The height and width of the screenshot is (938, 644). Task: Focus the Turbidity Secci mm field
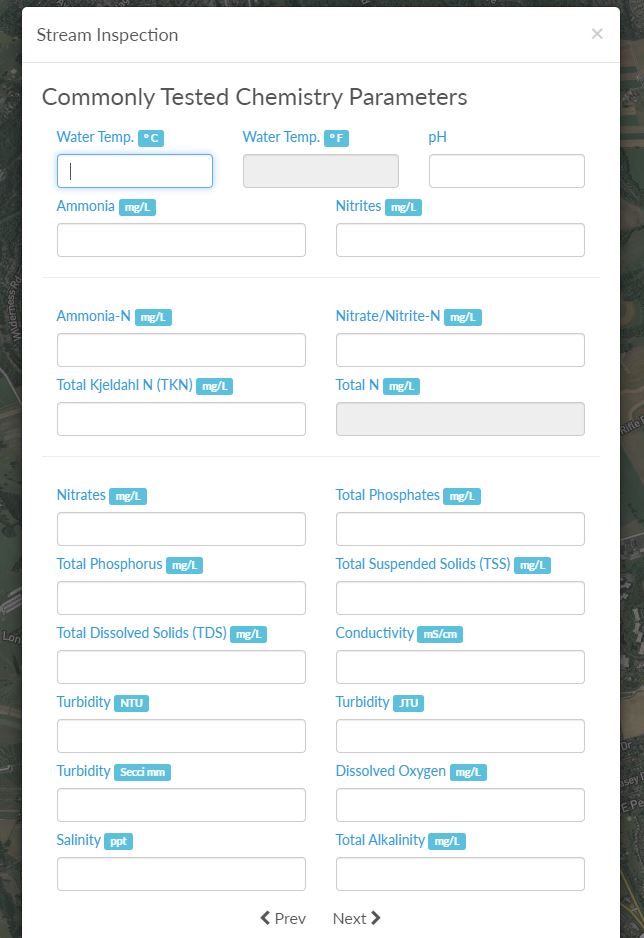(181, 805)
